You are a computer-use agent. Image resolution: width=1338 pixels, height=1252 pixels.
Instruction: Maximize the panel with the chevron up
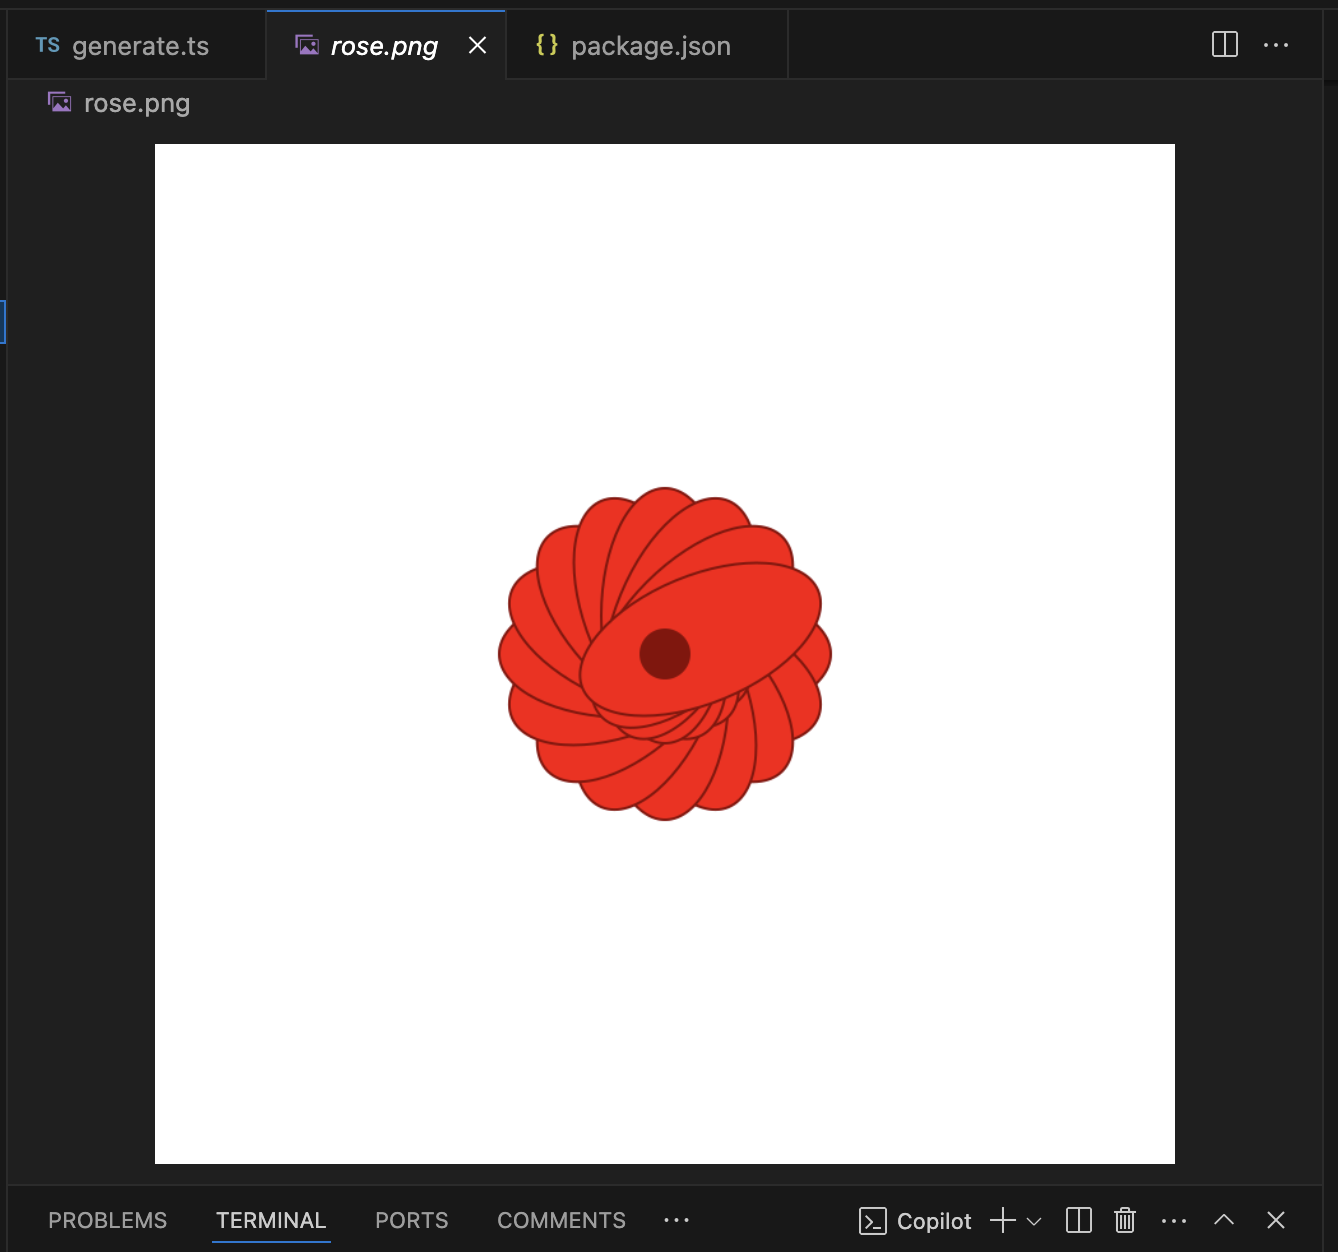click(1224, 1220)
